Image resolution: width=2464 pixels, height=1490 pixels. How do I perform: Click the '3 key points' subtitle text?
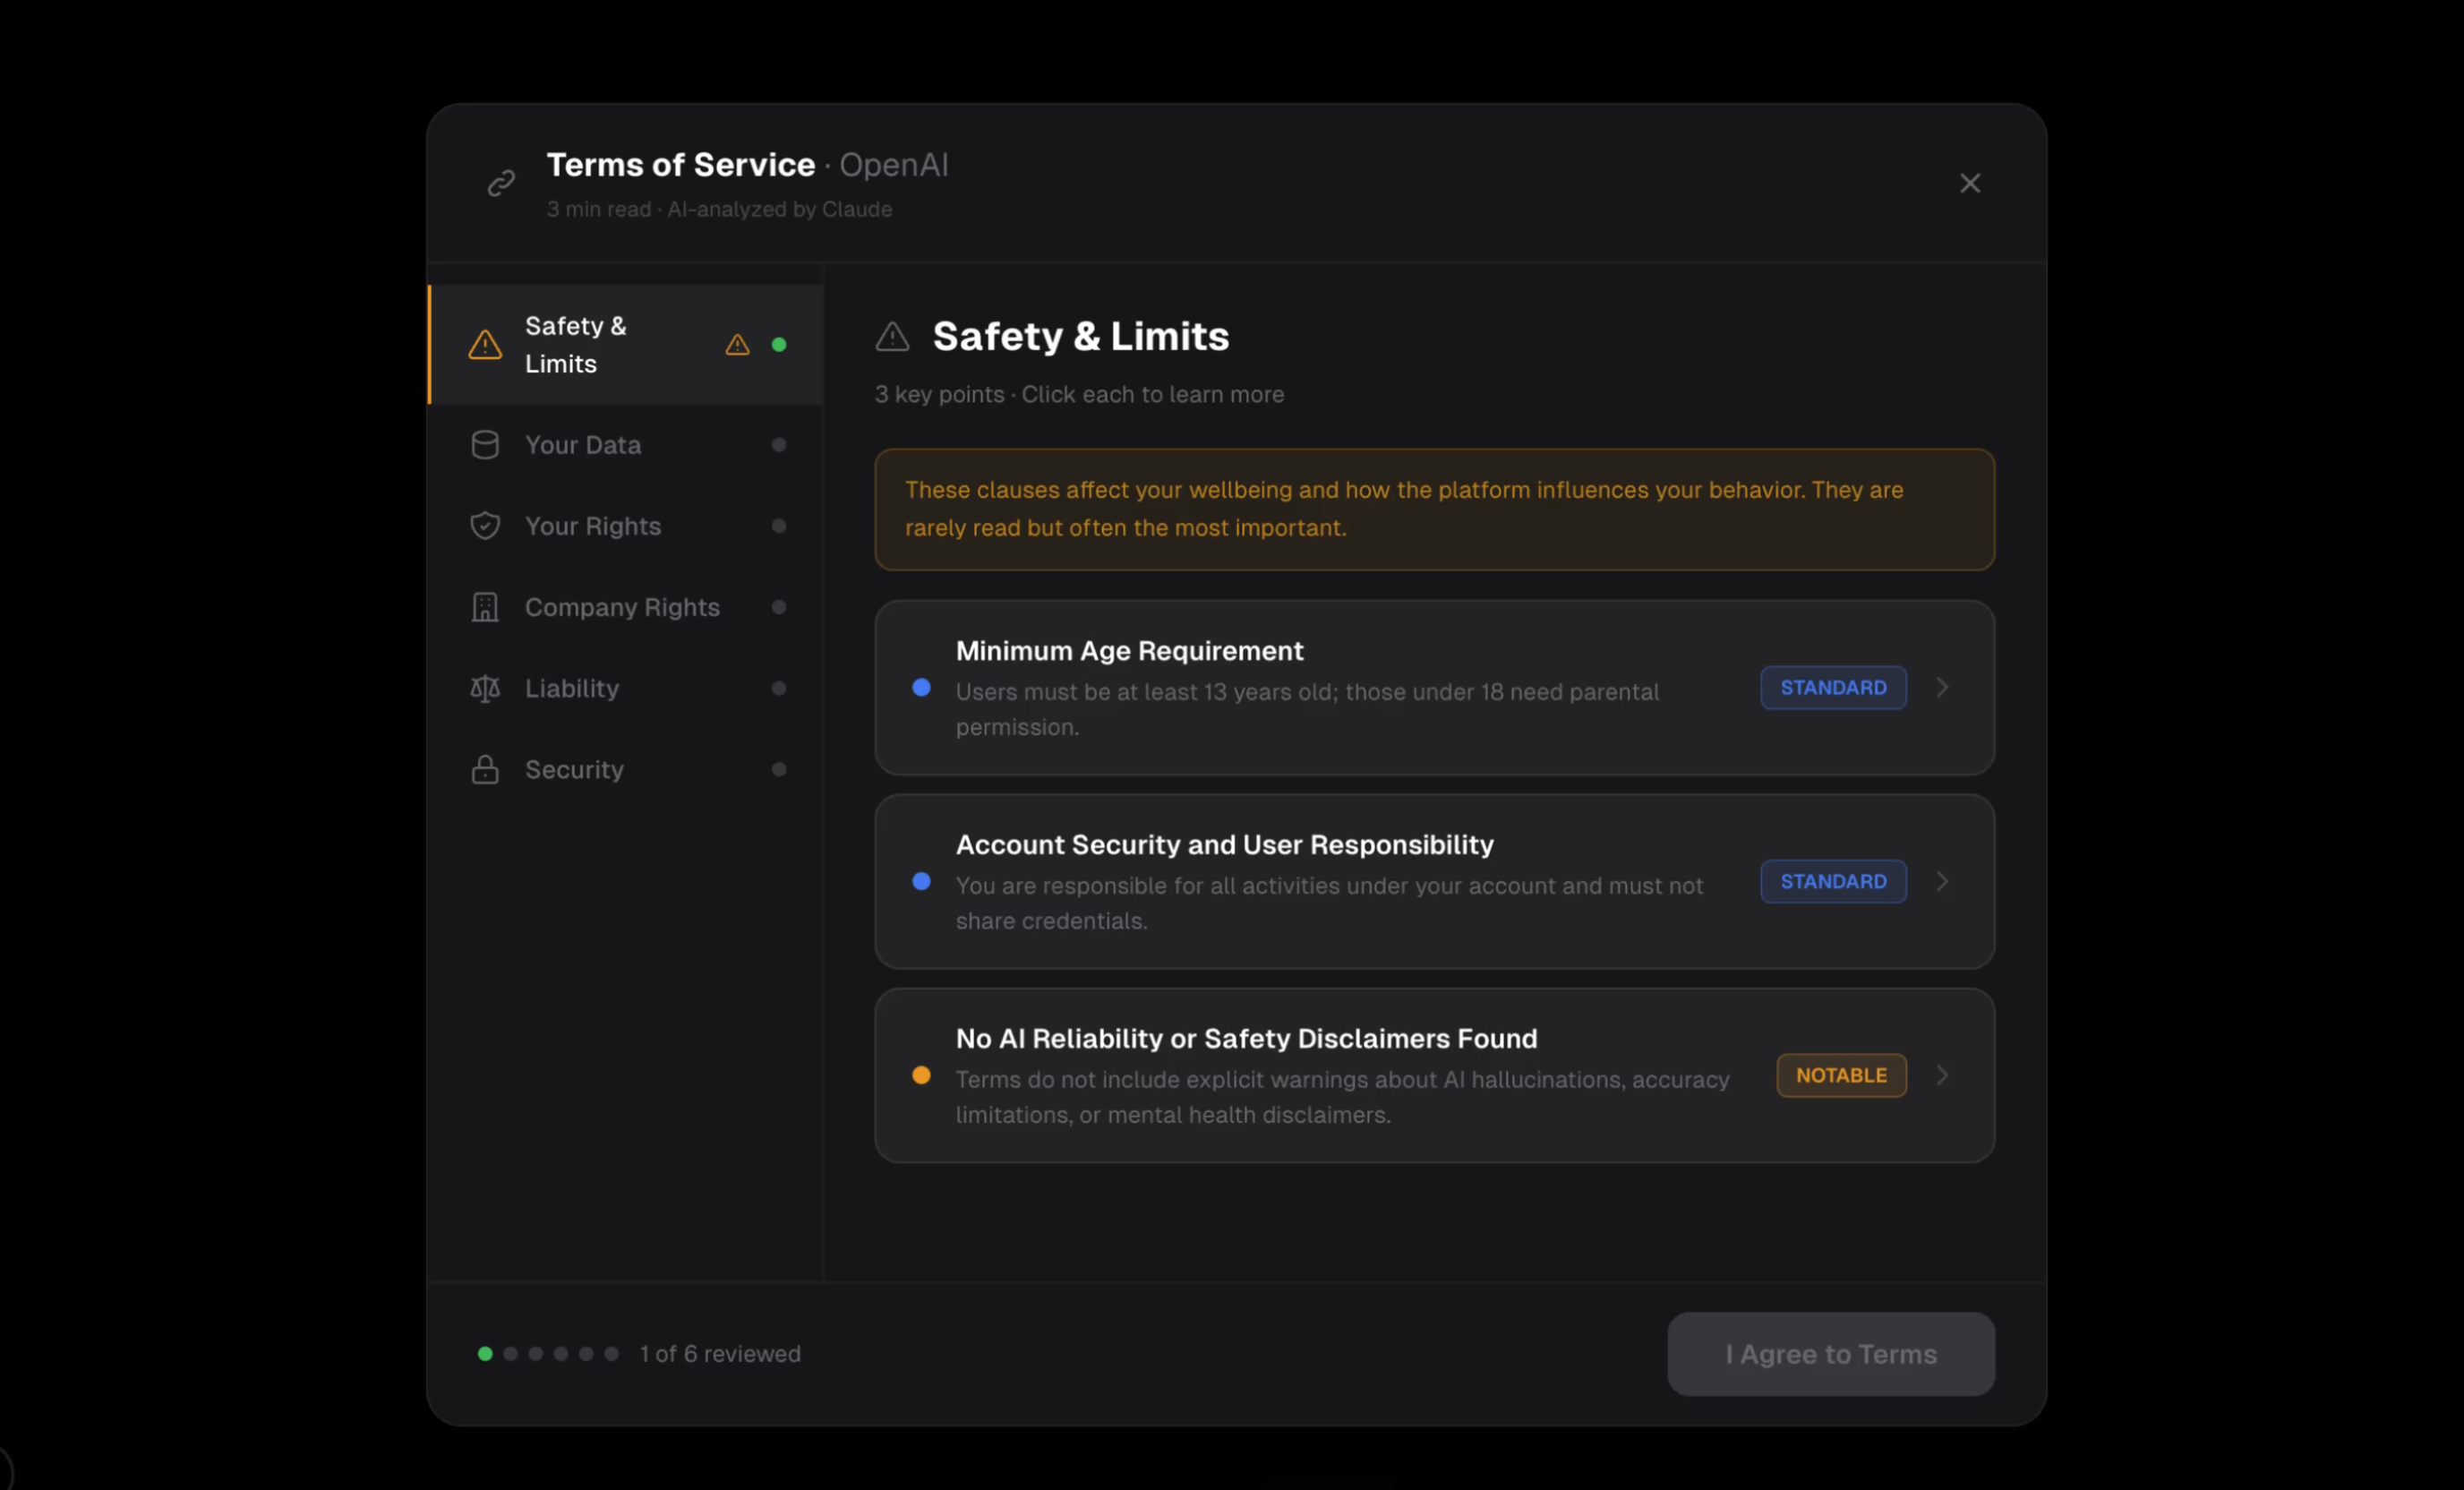tap(939, 394)
